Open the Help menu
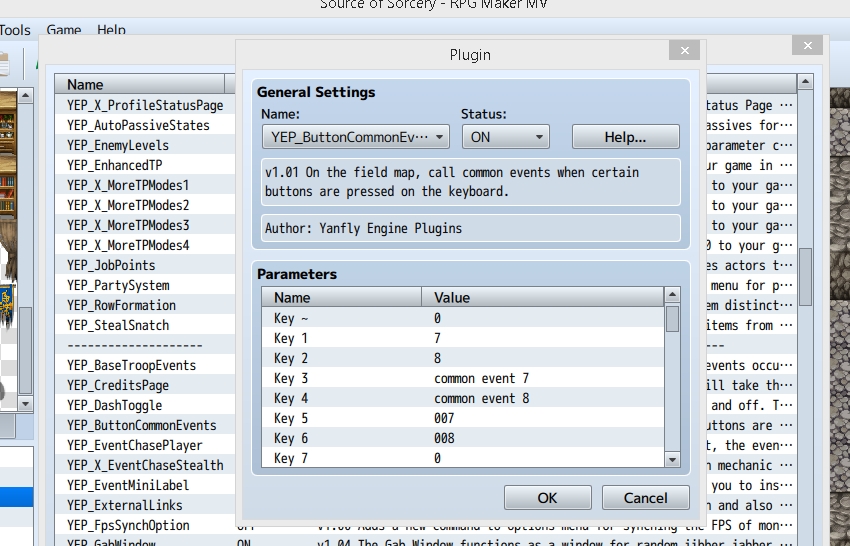Viewport: 850px width, 546px height. tap(111, 30)
